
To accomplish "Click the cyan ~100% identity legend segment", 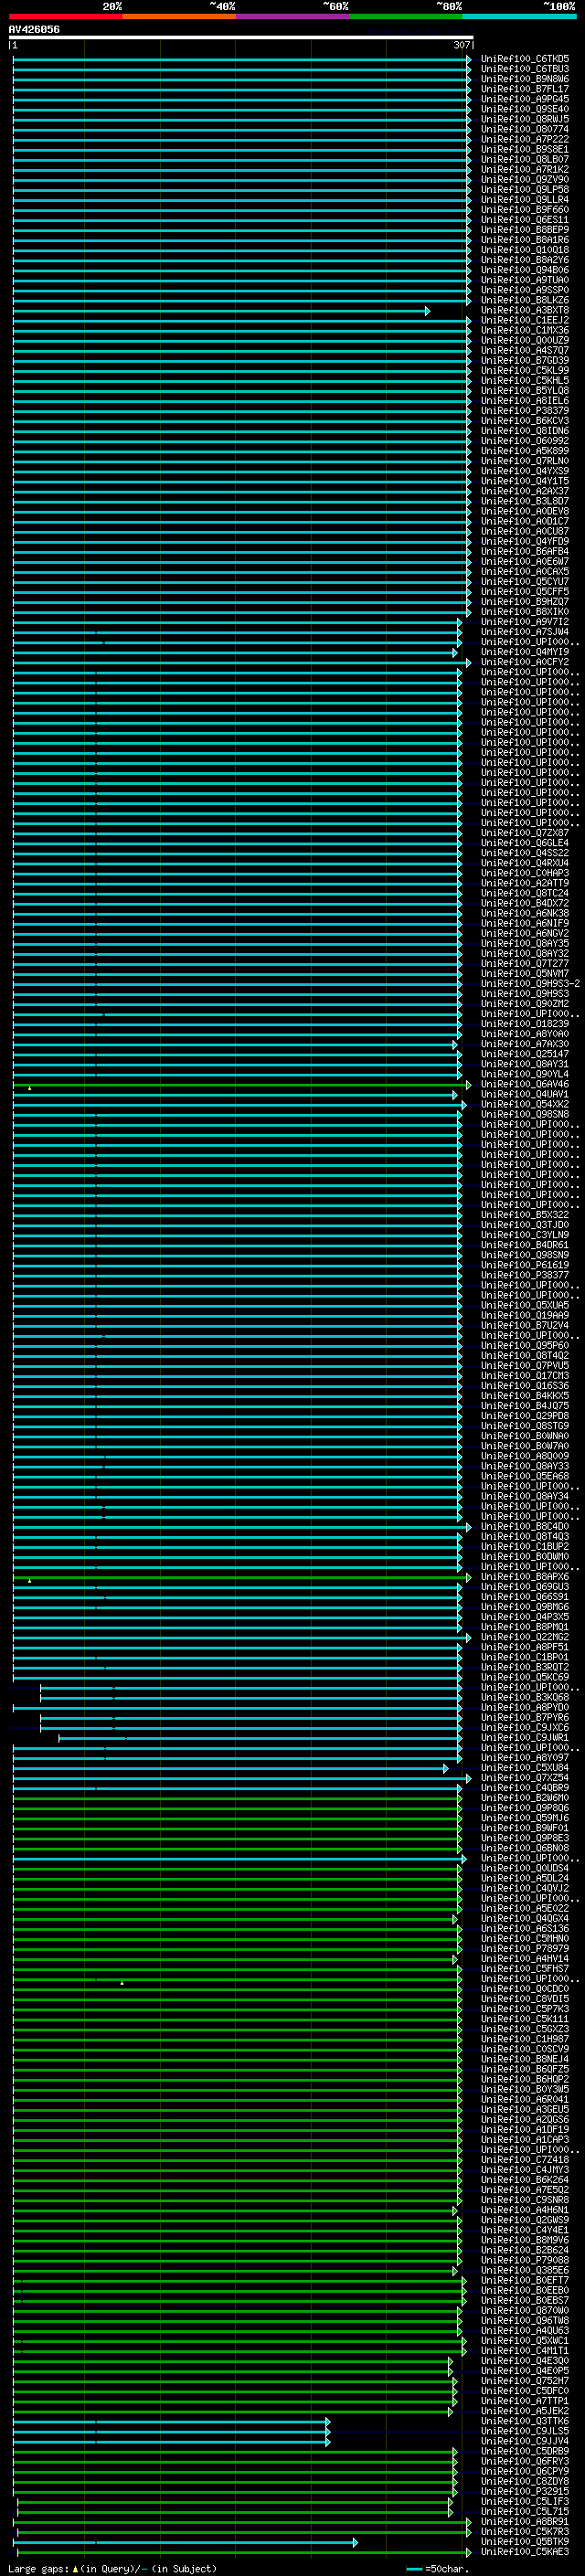I will 520,16.
